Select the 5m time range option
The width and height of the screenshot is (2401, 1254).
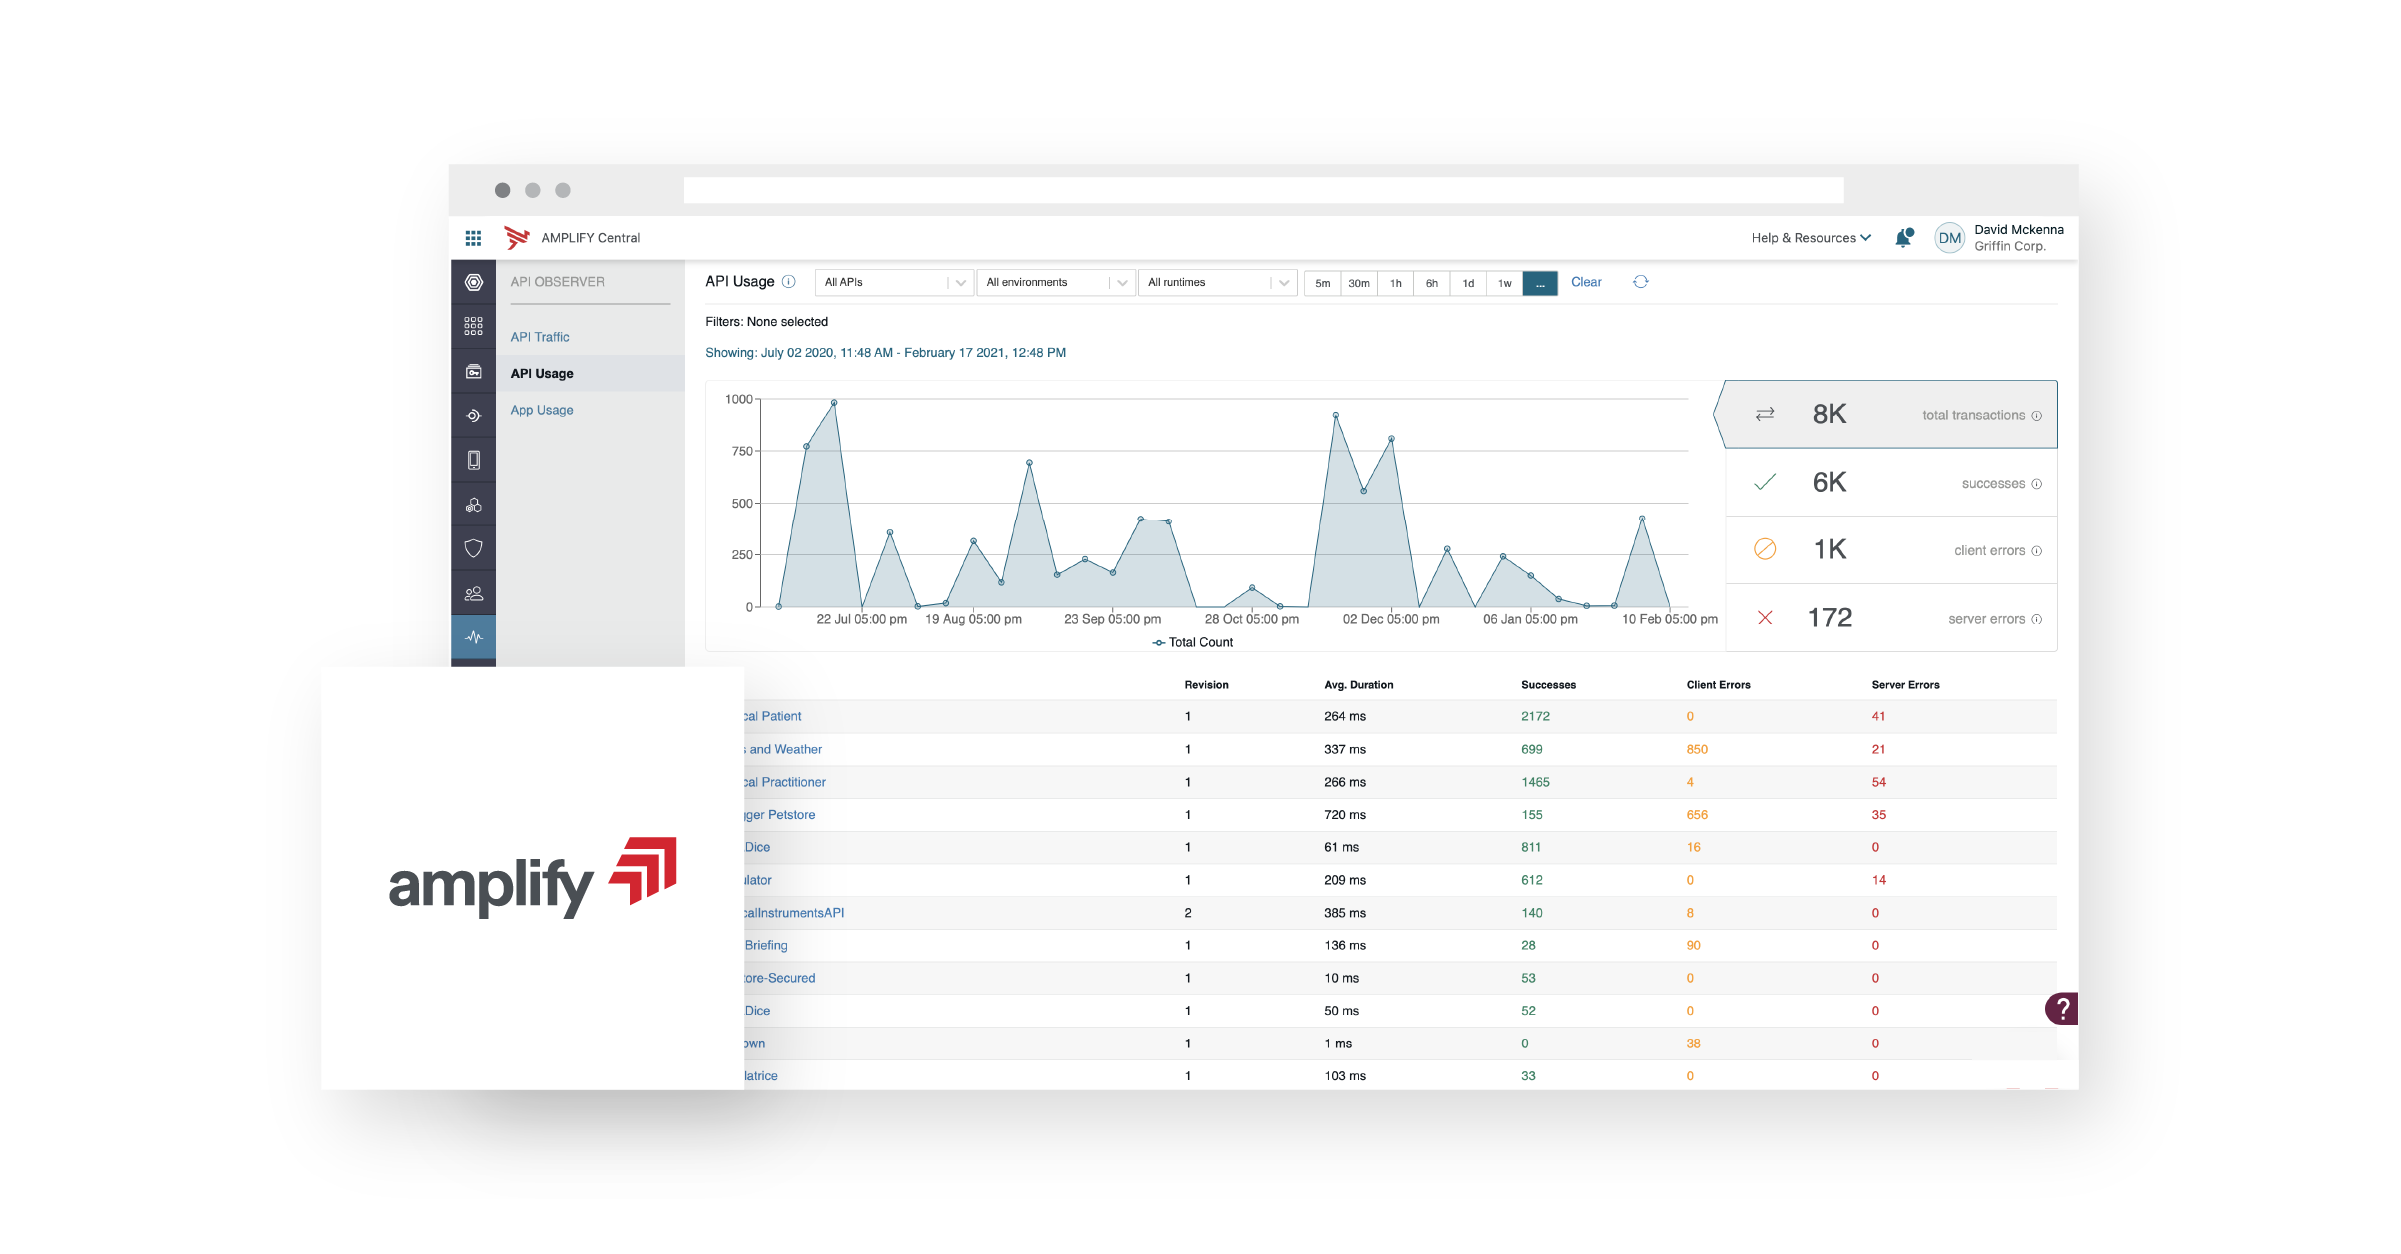pos(1322,283)
